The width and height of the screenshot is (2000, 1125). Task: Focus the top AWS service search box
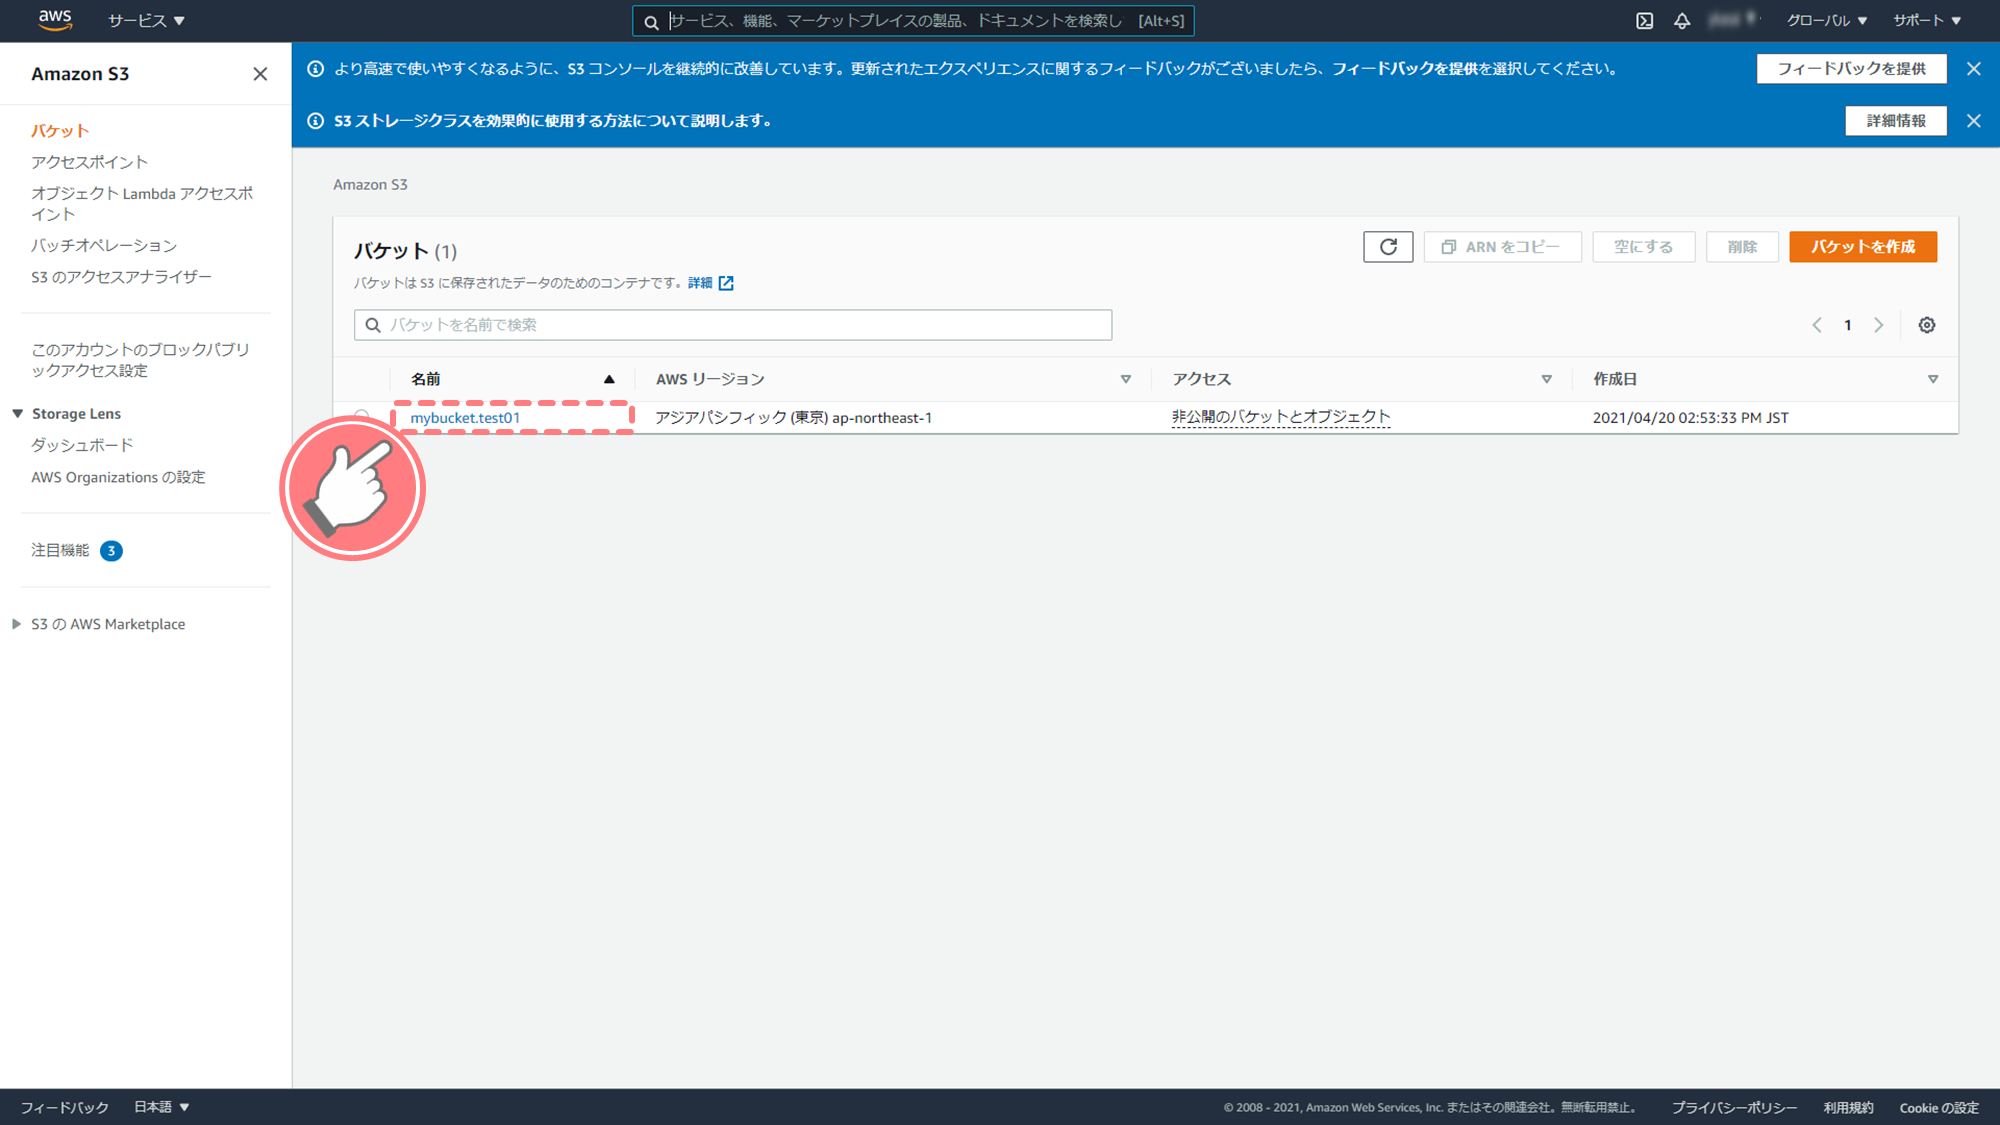[x=913, y=21]
